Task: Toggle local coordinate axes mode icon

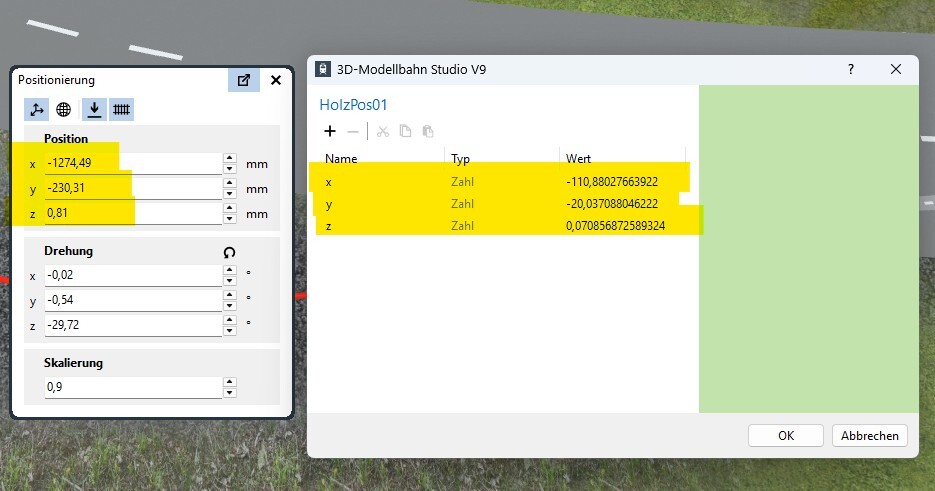Action: [x=37, y=110]
